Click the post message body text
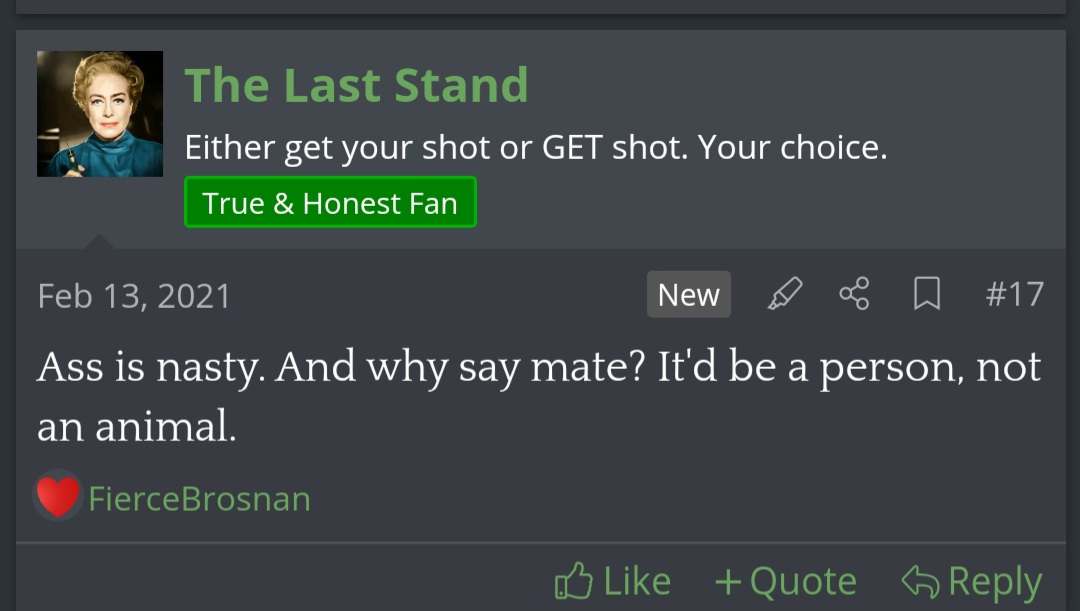The width and height of the screenshot is (1080, 611). pyautogui.click(x=538, y=397)
